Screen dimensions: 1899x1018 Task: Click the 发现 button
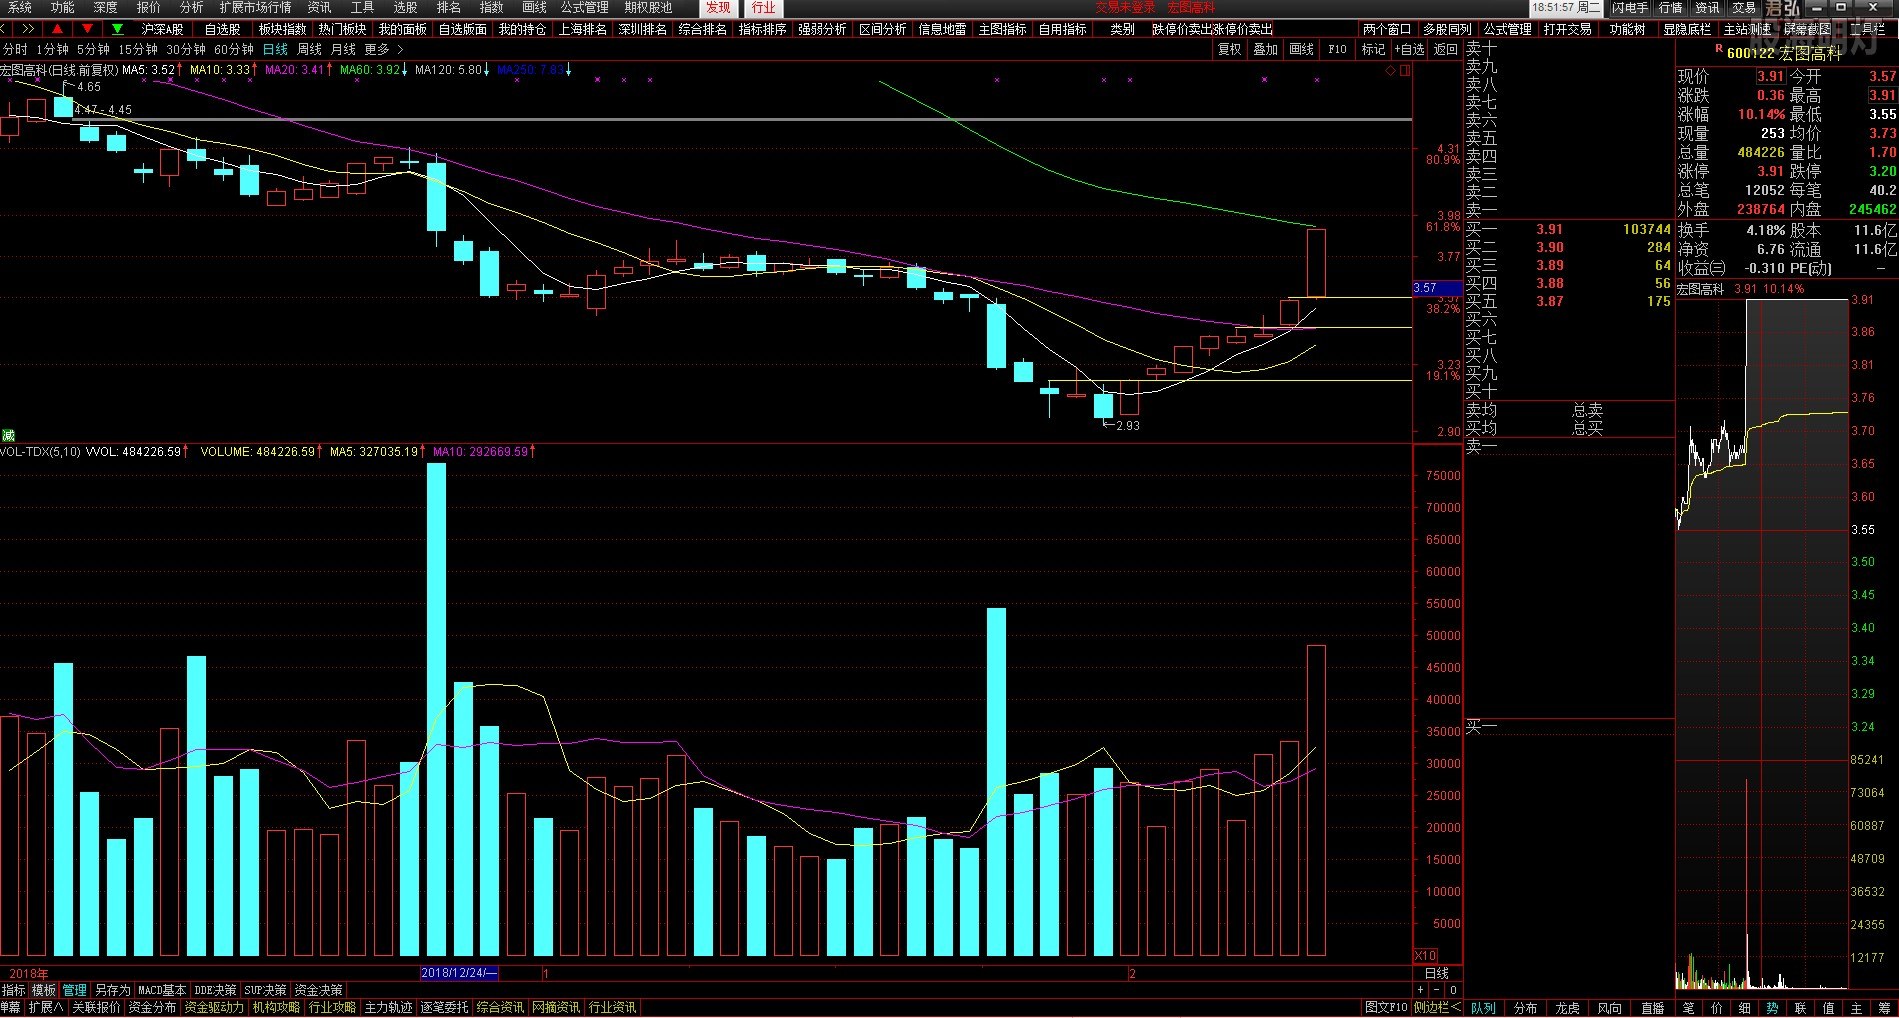[718, 7]
